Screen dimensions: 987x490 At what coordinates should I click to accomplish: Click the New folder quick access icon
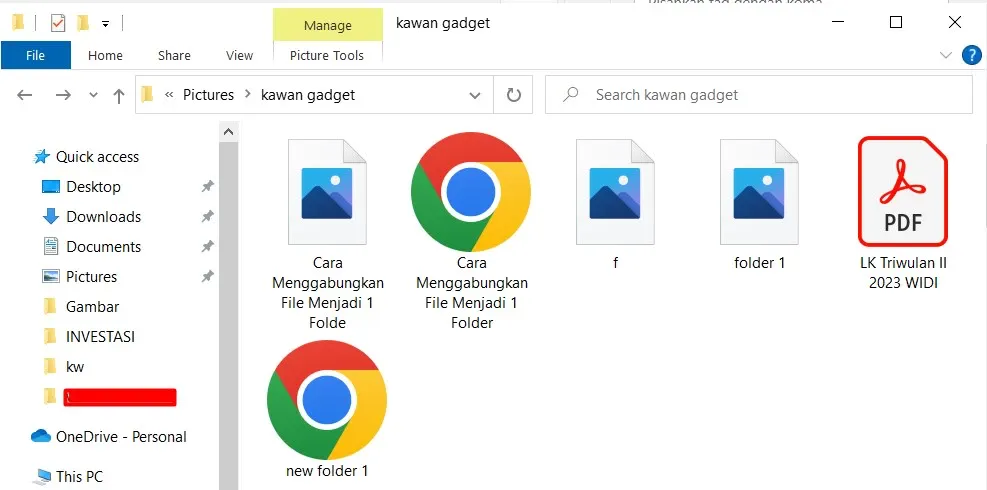82,24
